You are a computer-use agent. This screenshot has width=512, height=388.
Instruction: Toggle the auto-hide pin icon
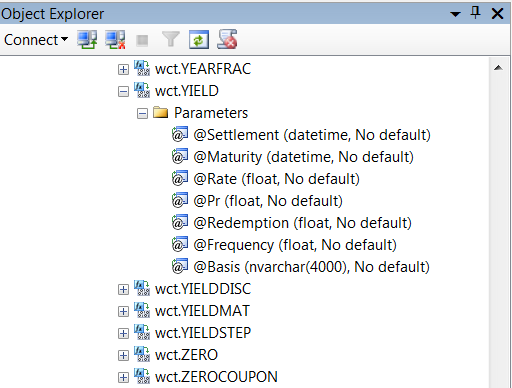coord(475,13)
